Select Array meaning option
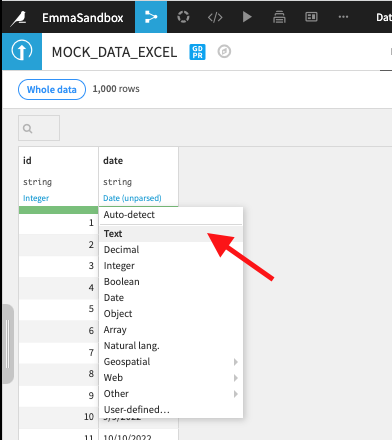Screen dimensions: 392x440 (171, 330)
